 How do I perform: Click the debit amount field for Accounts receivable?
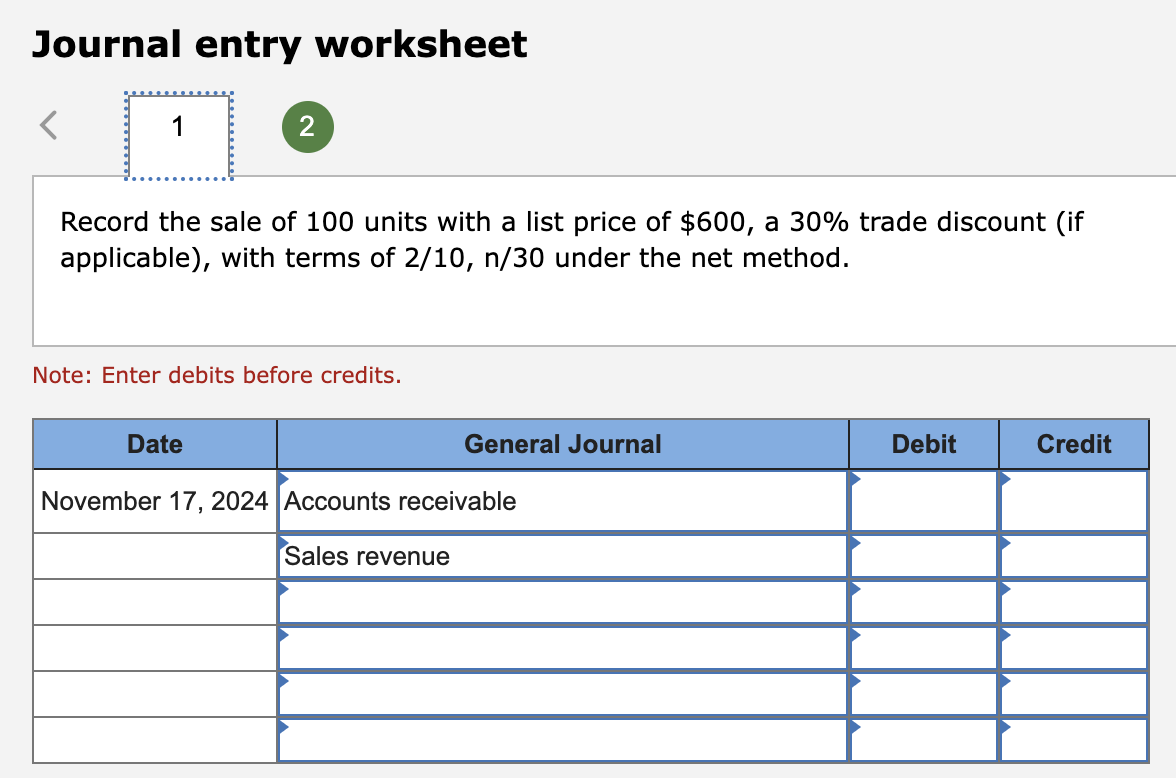(923, 502)
